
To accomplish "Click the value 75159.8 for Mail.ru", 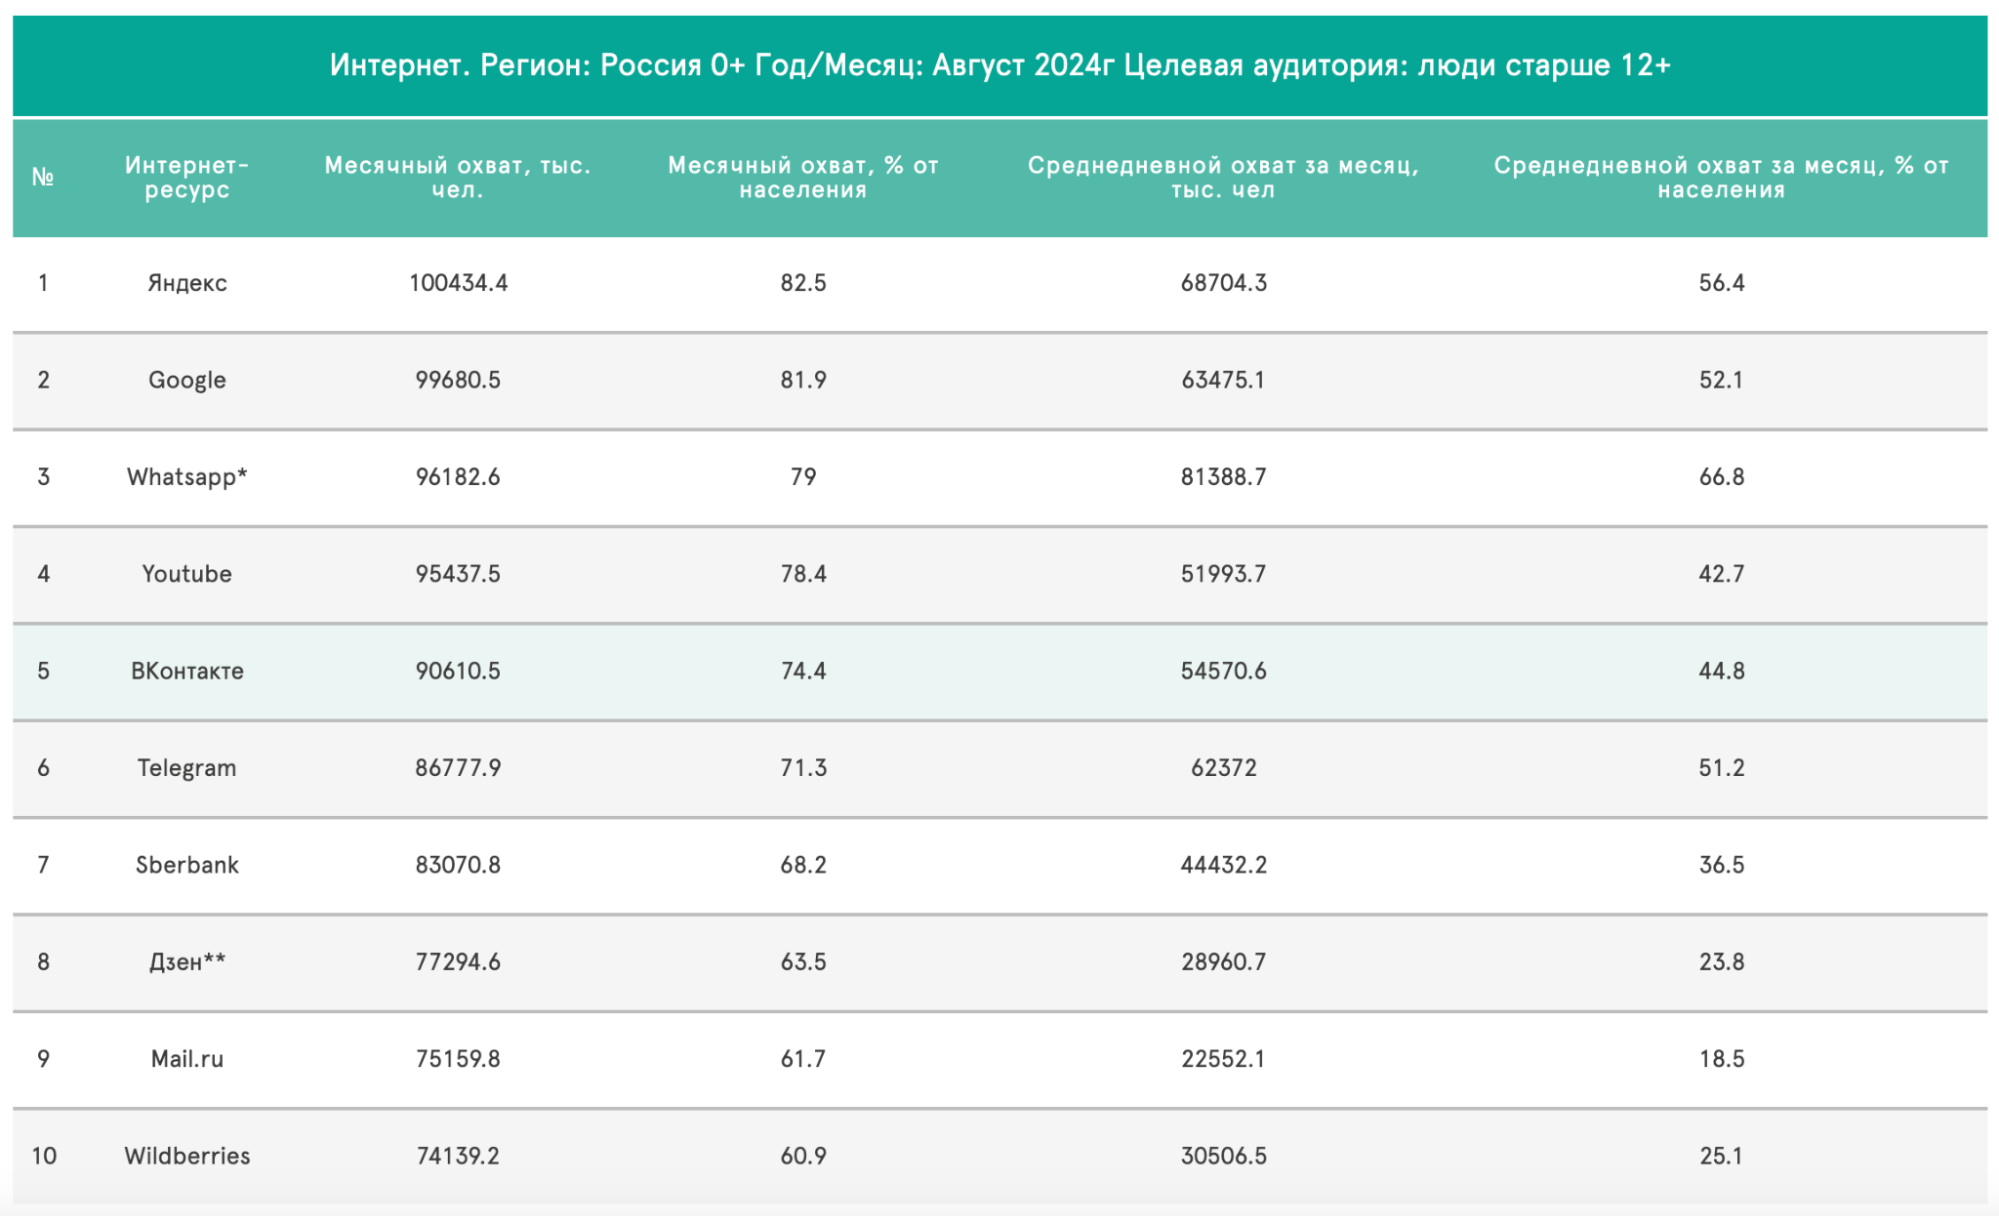I will [x=458, y=1059].
